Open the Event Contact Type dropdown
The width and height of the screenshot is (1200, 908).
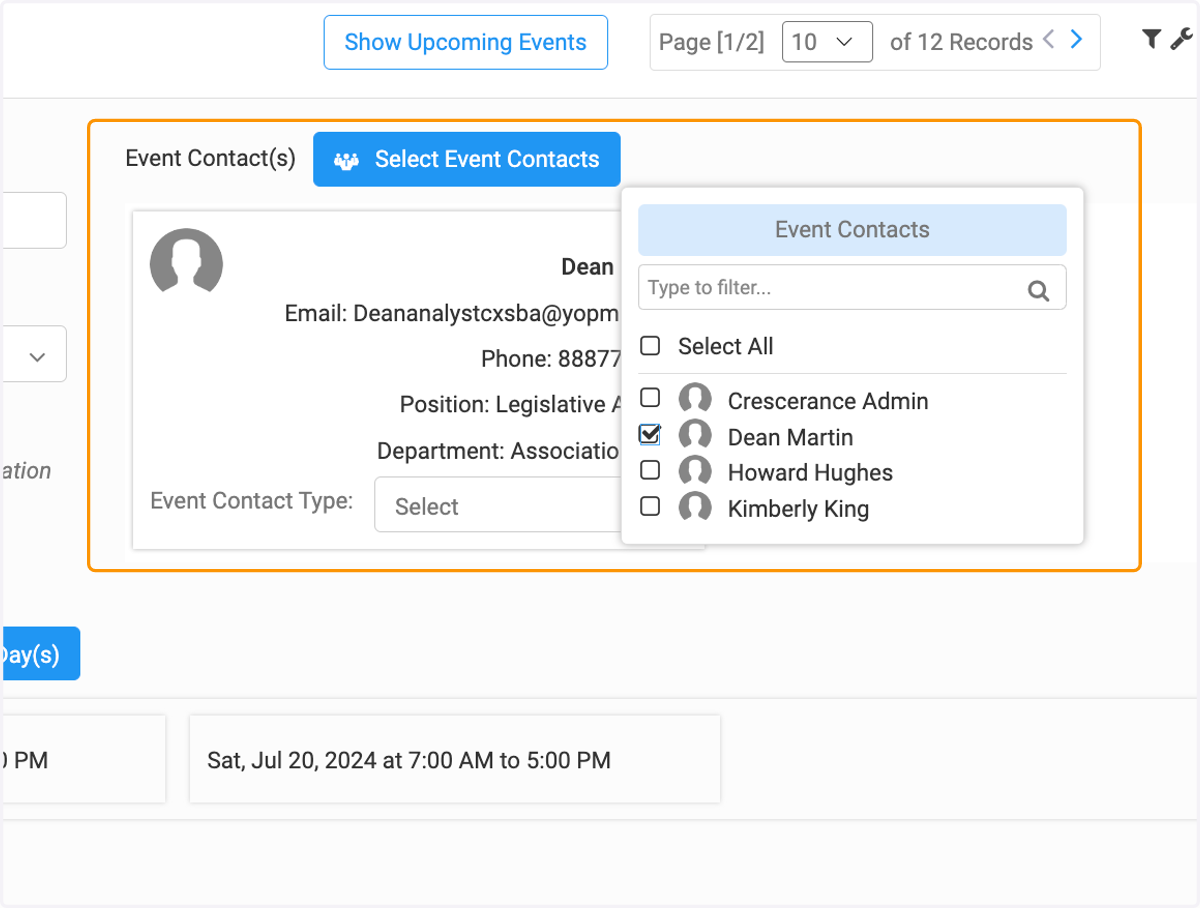coord(497,505)
